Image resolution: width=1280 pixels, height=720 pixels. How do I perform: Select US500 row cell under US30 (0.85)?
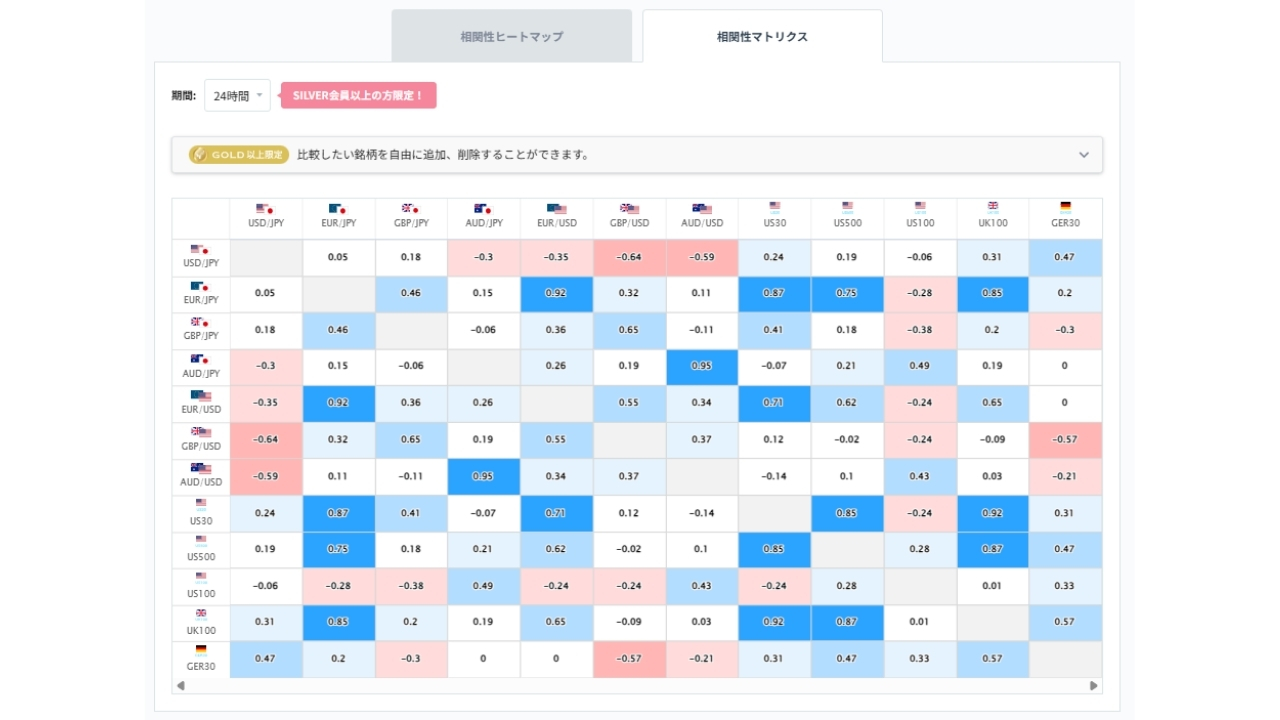point(774,548)
